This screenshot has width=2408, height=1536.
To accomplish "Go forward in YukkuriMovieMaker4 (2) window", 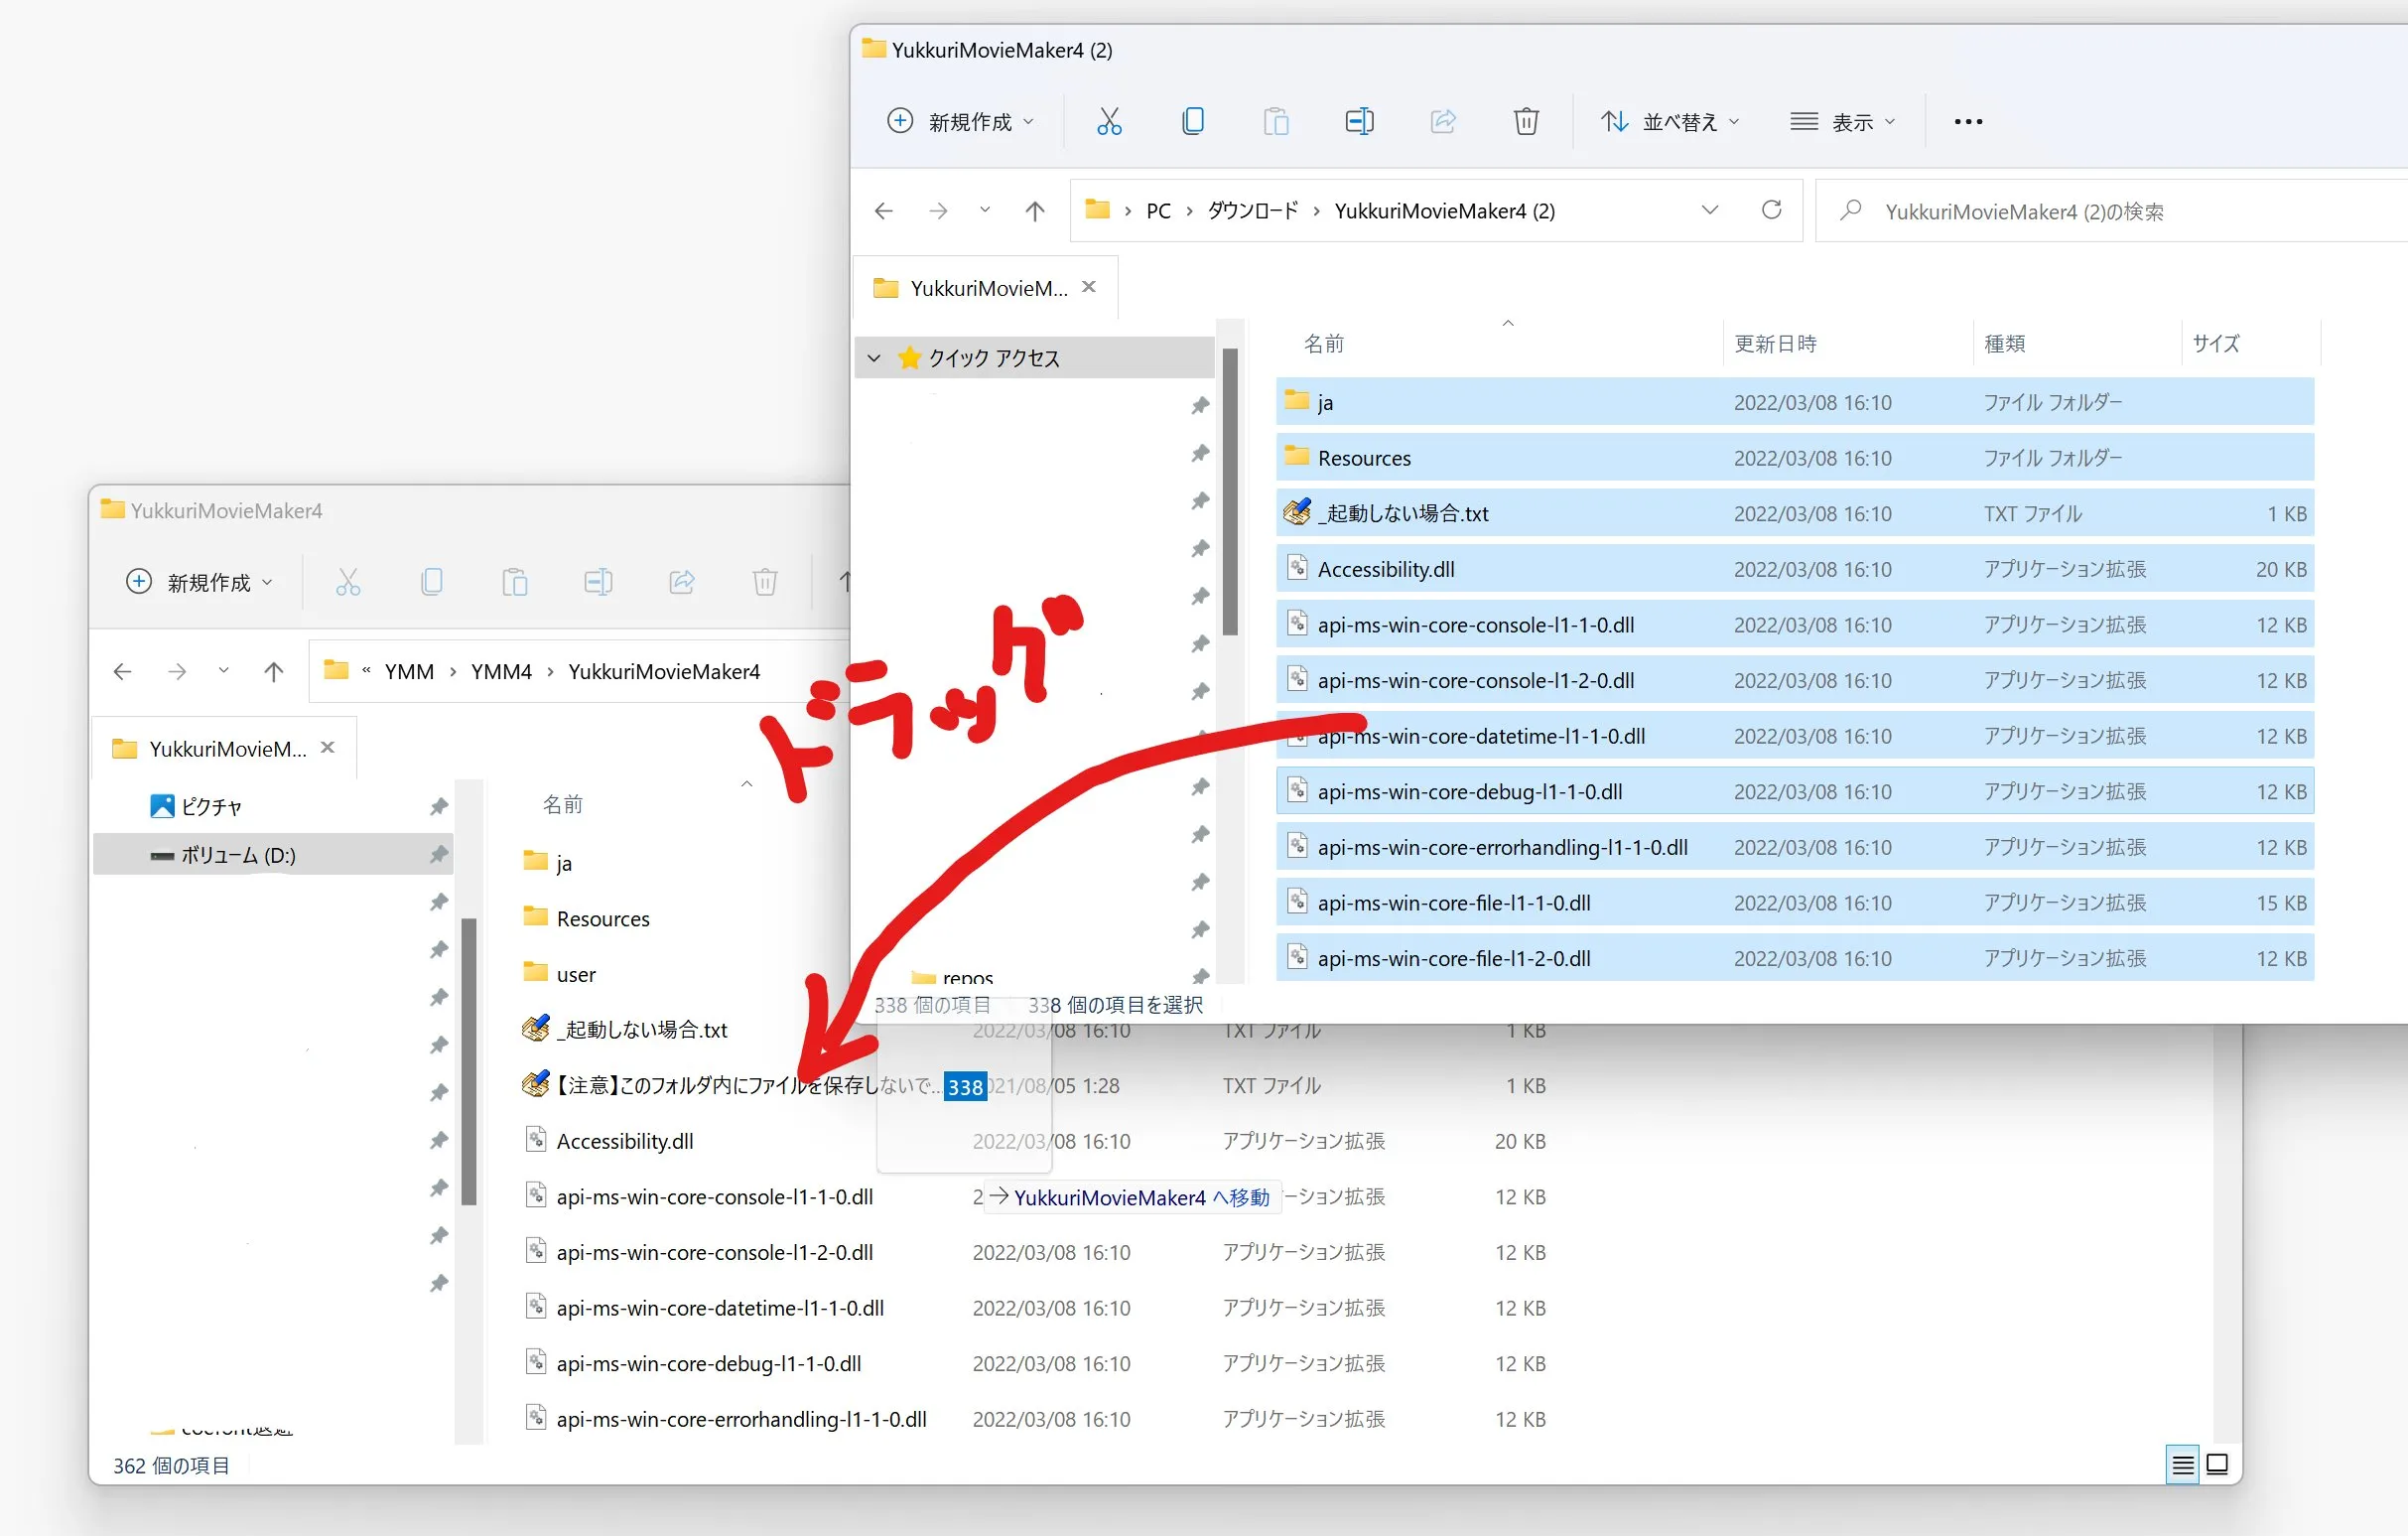I will tap(938, 211).
